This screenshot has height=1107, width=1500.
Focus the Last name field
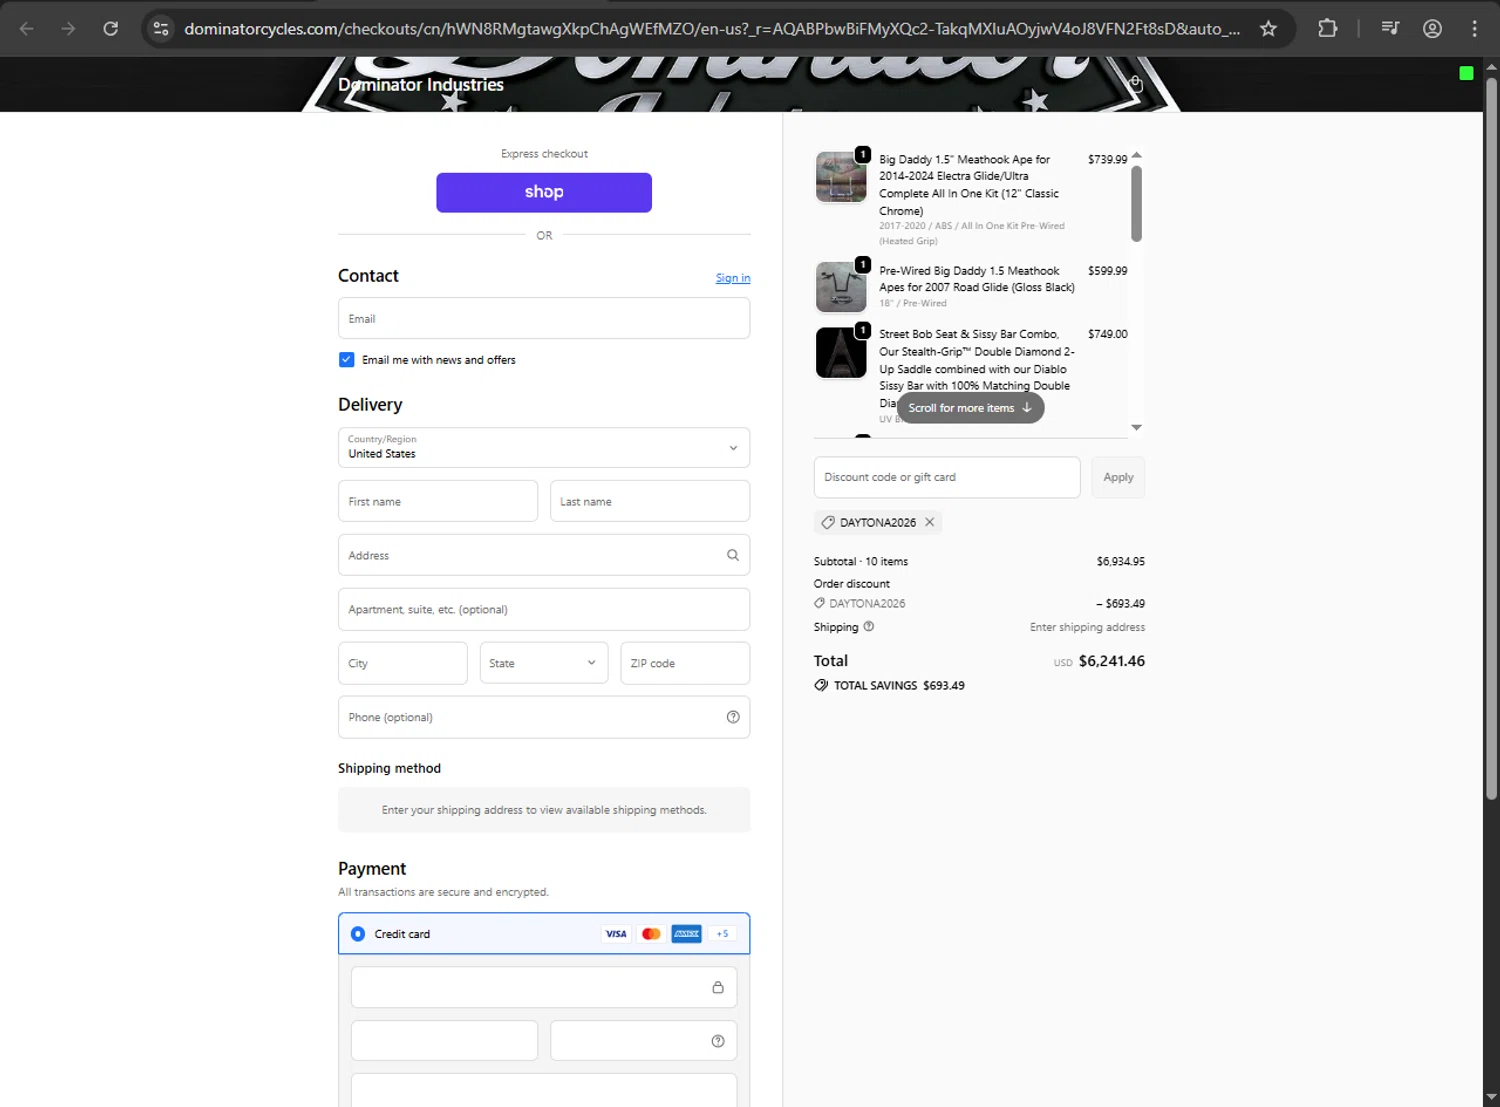(650, 501)
